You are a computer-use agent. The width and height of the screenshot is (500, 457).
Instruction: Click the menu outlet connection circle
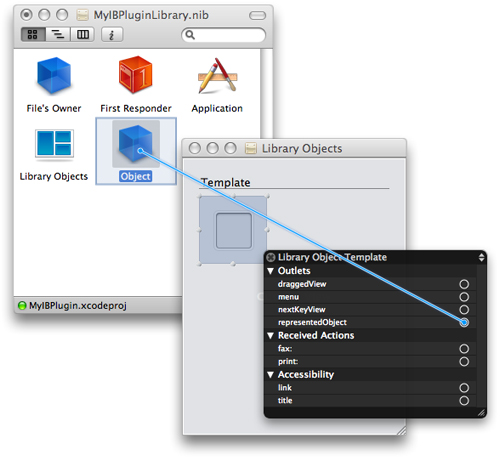(464, 297)
